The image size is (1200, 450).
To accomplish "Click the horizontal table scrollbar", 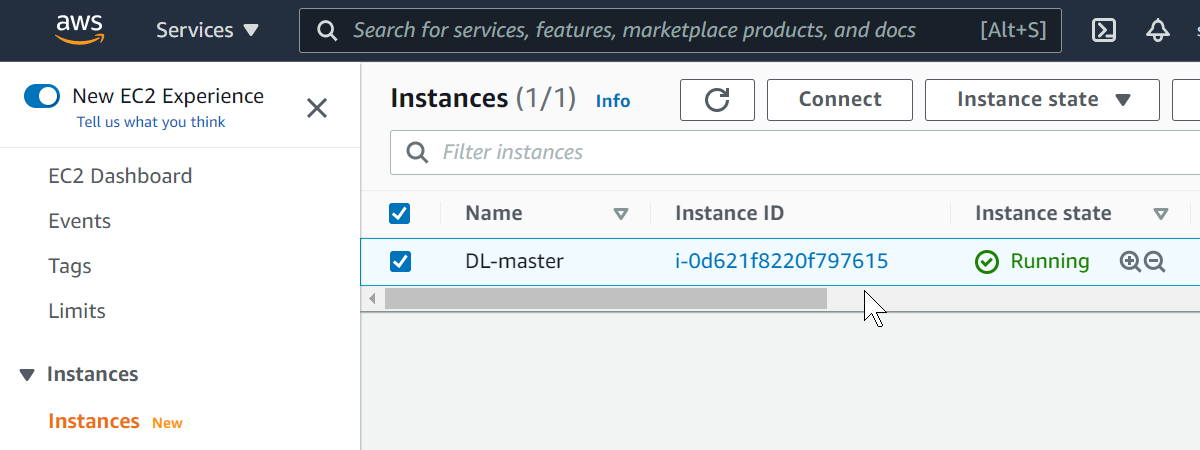I will 605,298.
